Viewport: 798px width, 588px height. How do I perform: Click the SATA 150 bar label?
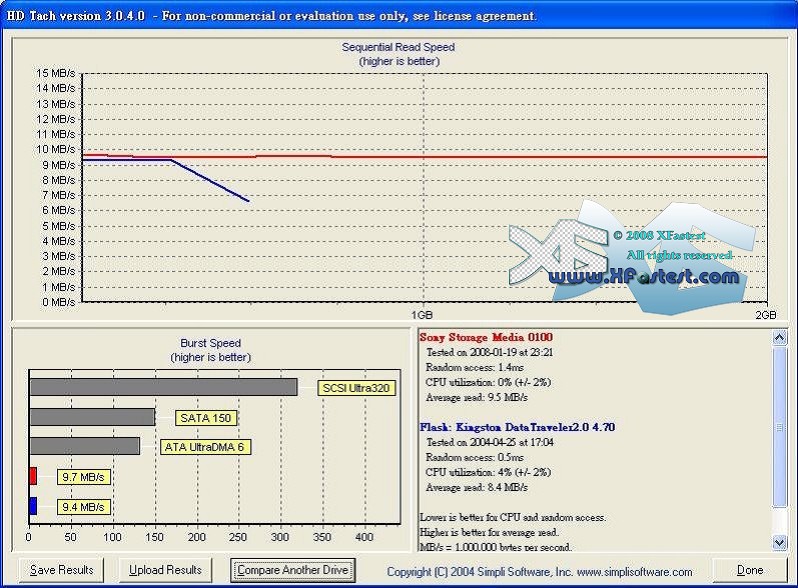click(x=208, y=418)
